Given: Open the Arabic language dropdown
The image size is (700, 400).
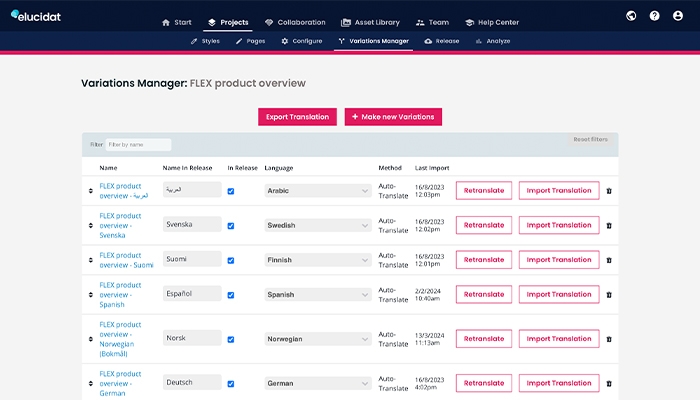Looking at the screenshot, I should coord(318,191).
